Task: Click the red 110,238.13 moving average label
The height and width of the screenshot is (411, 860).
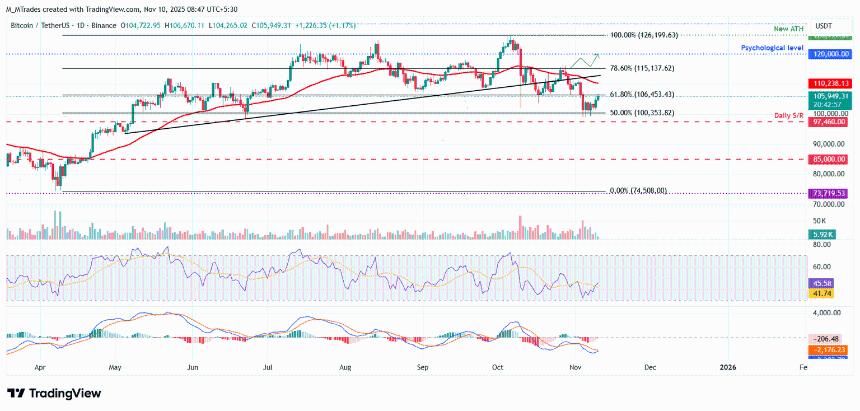Action: click(x=830, y=83)
